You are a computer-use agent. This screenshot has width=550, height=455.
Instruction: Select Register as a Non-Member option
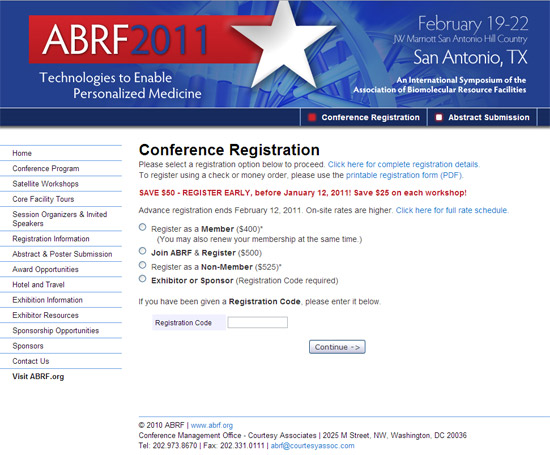point(142,265)
